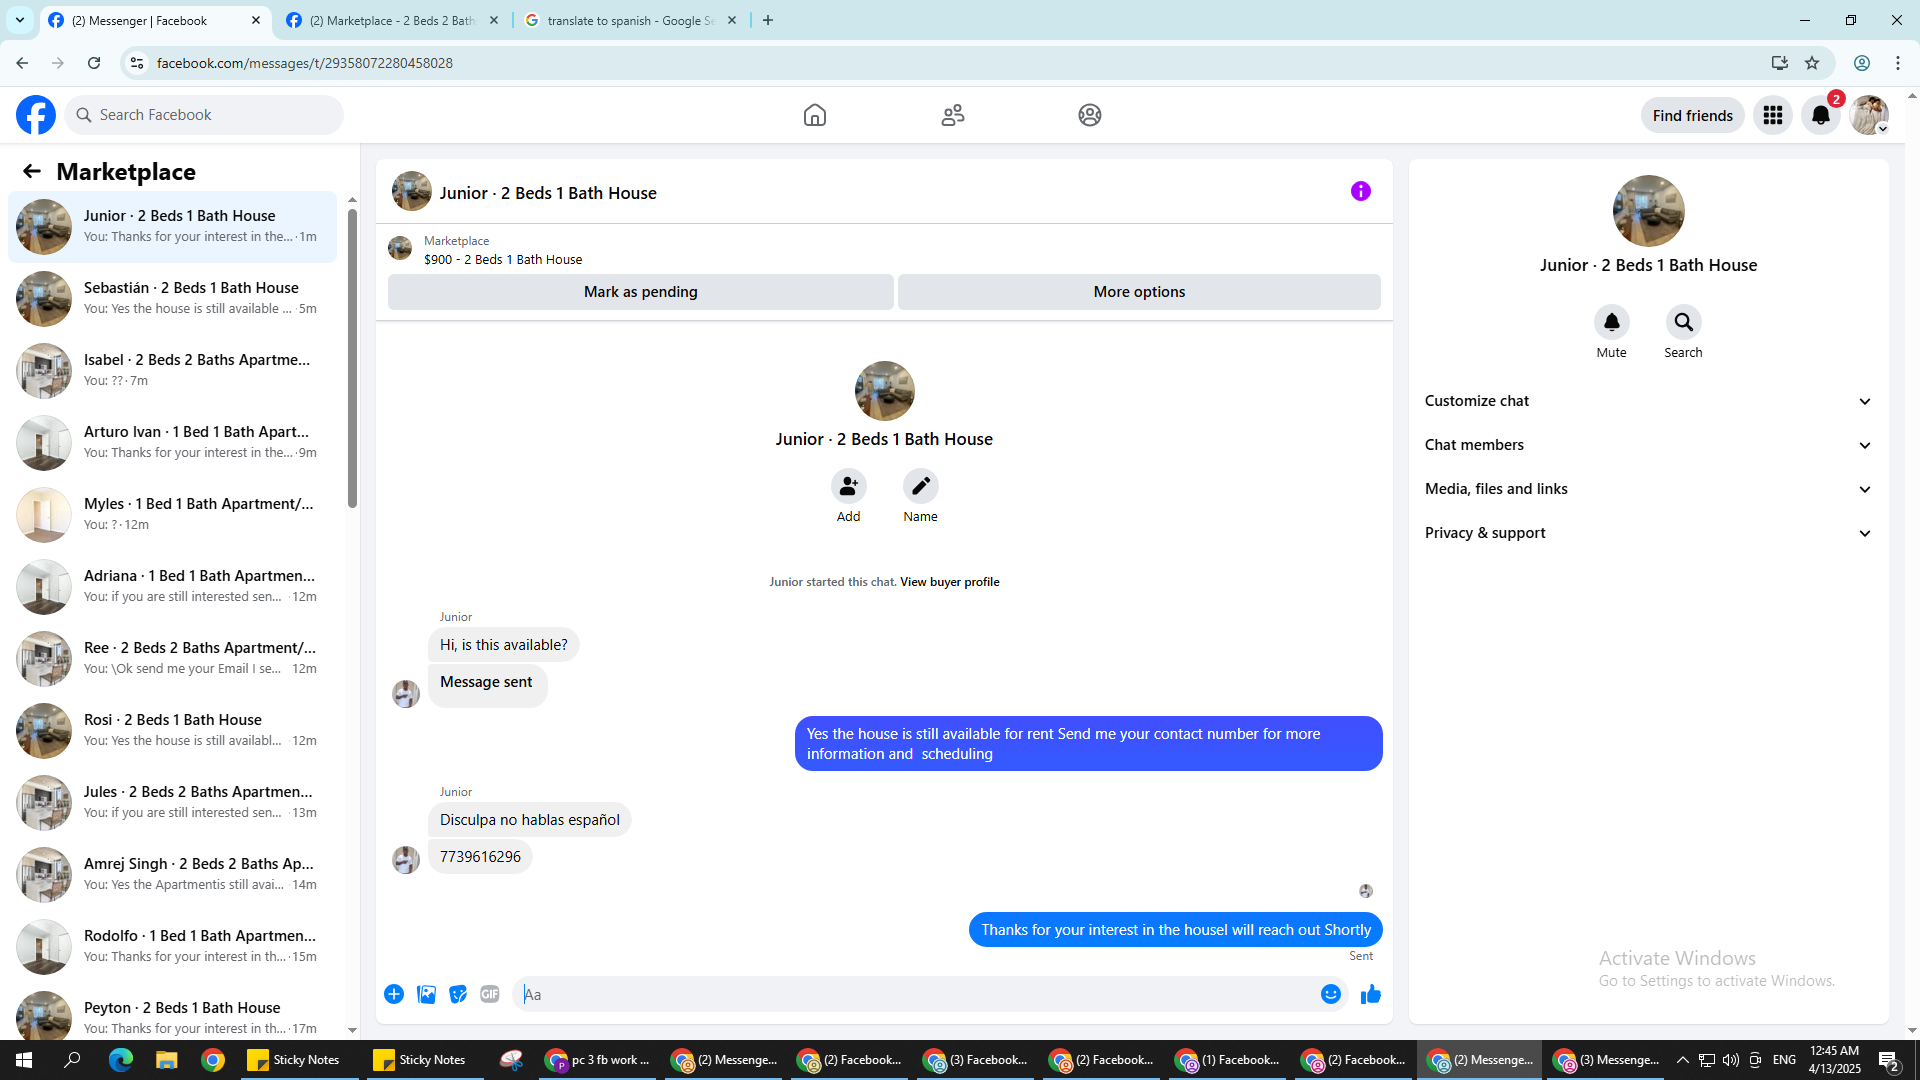Expand Privacy & support section

1648,533
